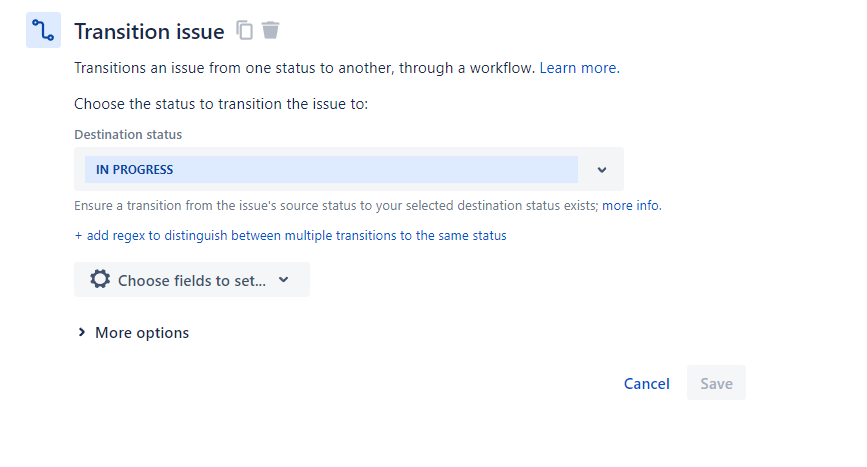Duplicate this action using the copy icon
The height and width of the screenshot is (467, 867).
[244, 30]
